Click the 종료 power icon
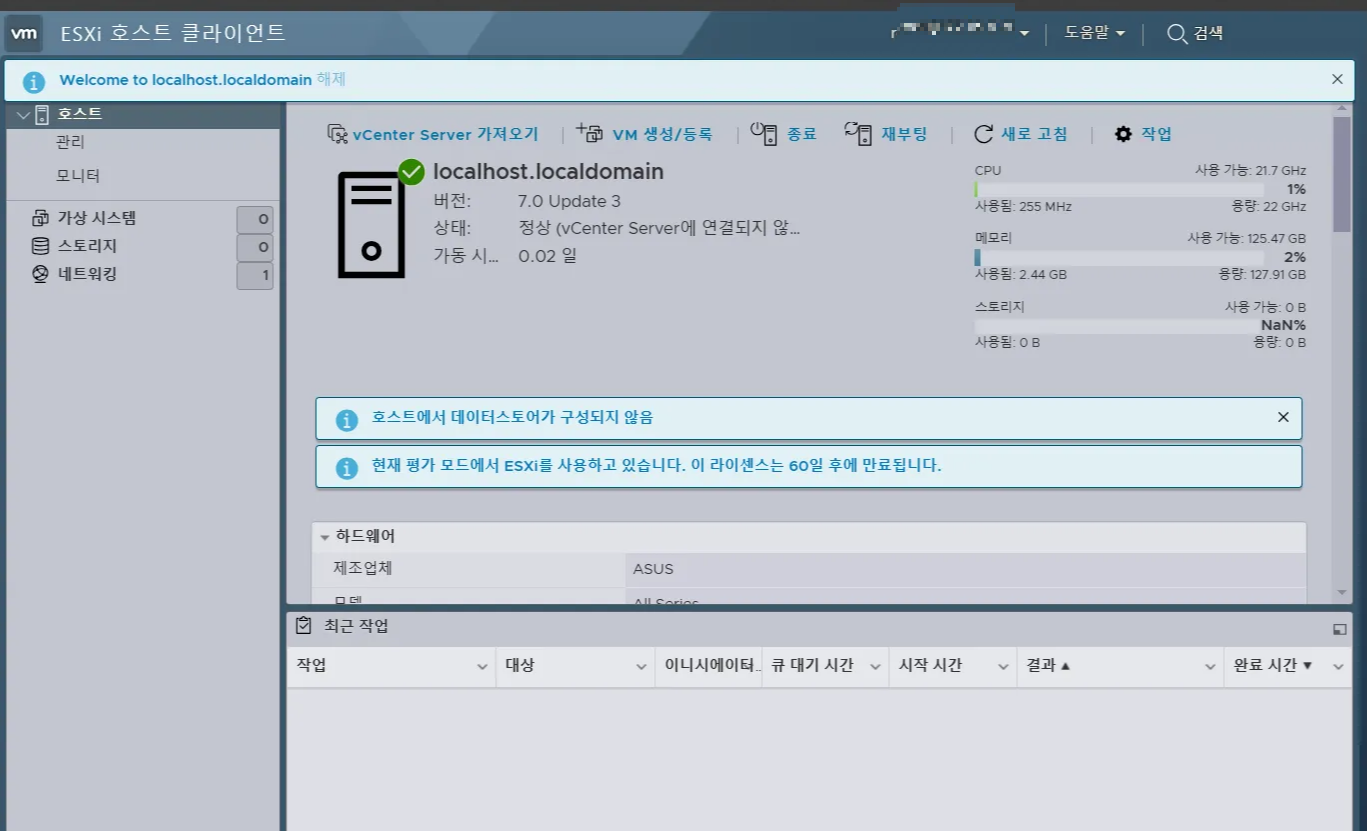Image resolution: width=1367 pixels, height=831 pixels. (763, 134)
